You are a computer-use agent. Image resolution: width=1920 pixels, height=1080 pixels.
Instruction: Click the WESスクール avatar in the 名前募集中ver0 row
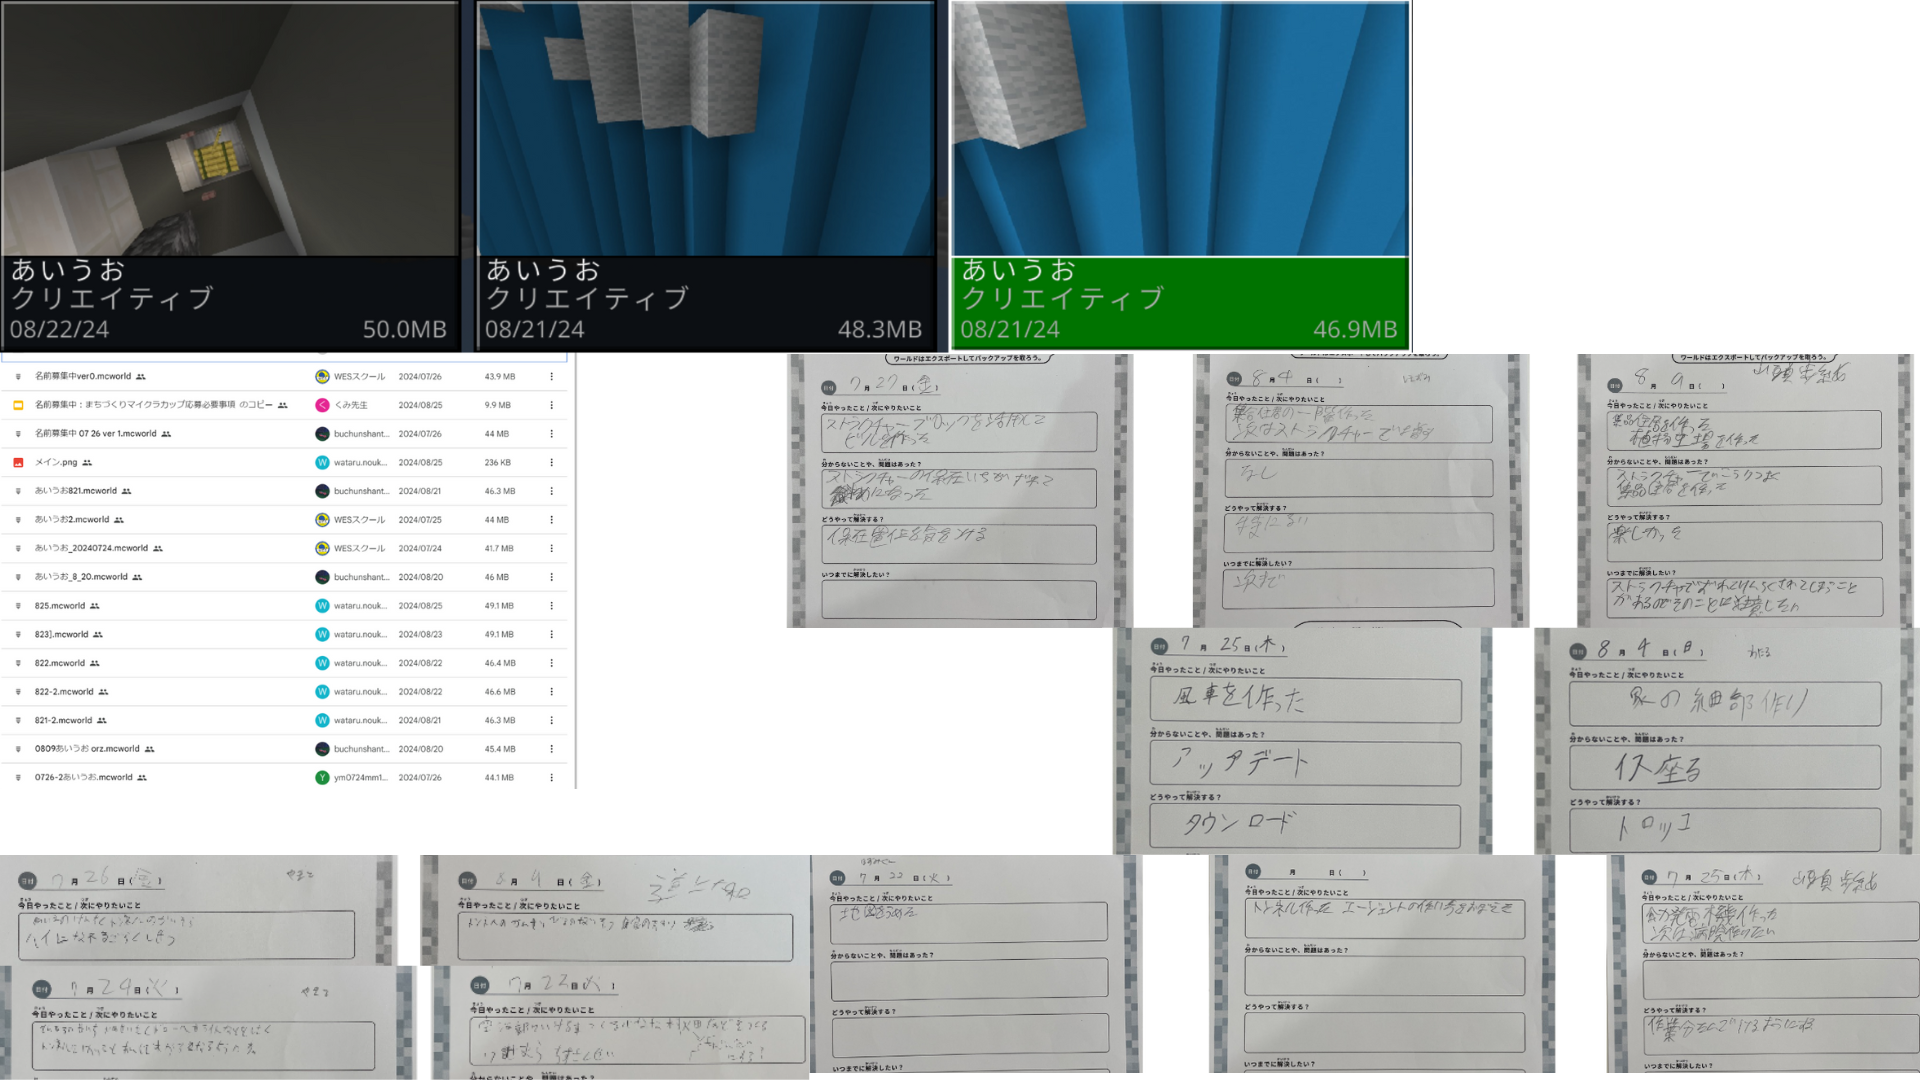click(x=322, y=377)
